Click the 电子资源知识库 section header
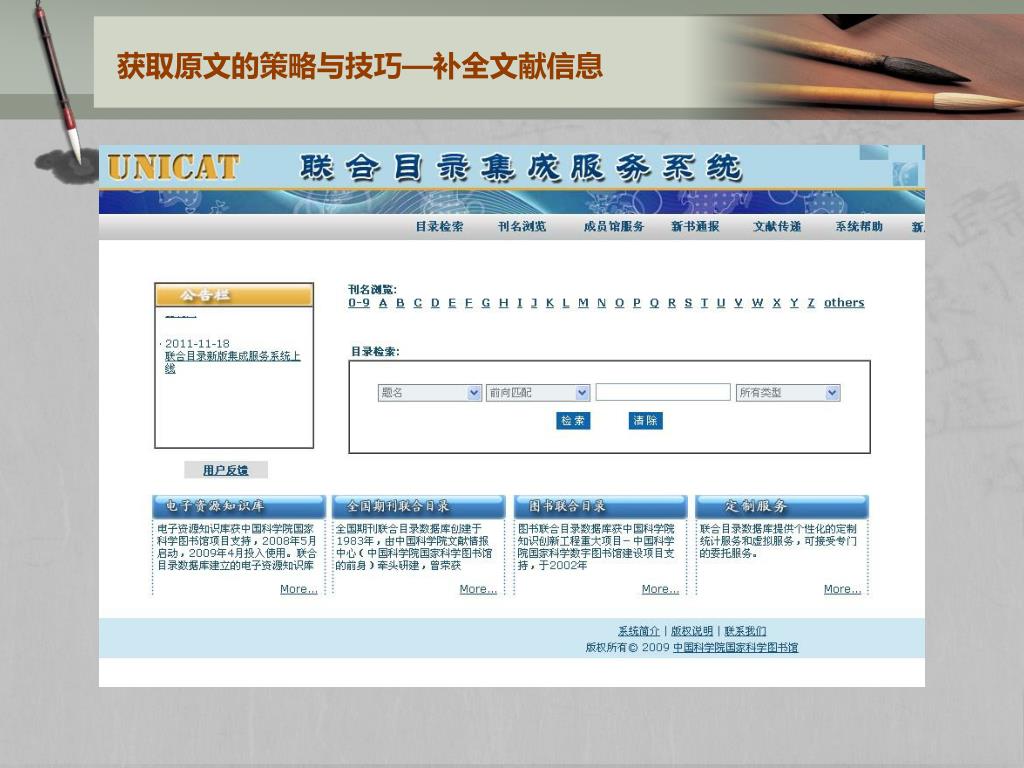 click(x=238, y=507)
